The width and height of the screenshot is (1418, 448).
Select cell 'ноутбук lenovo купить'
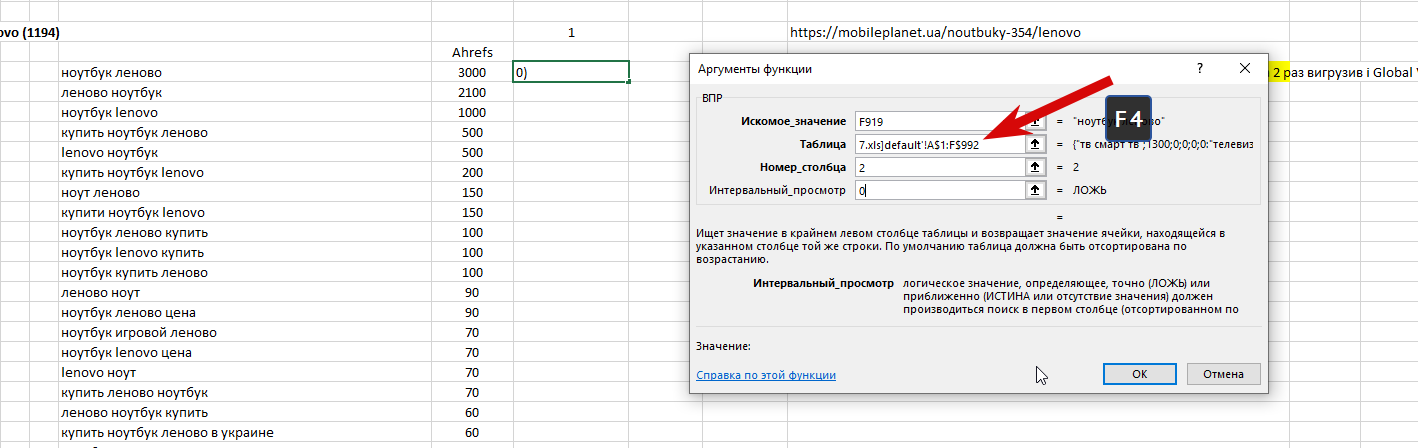[x=245, y=252]
